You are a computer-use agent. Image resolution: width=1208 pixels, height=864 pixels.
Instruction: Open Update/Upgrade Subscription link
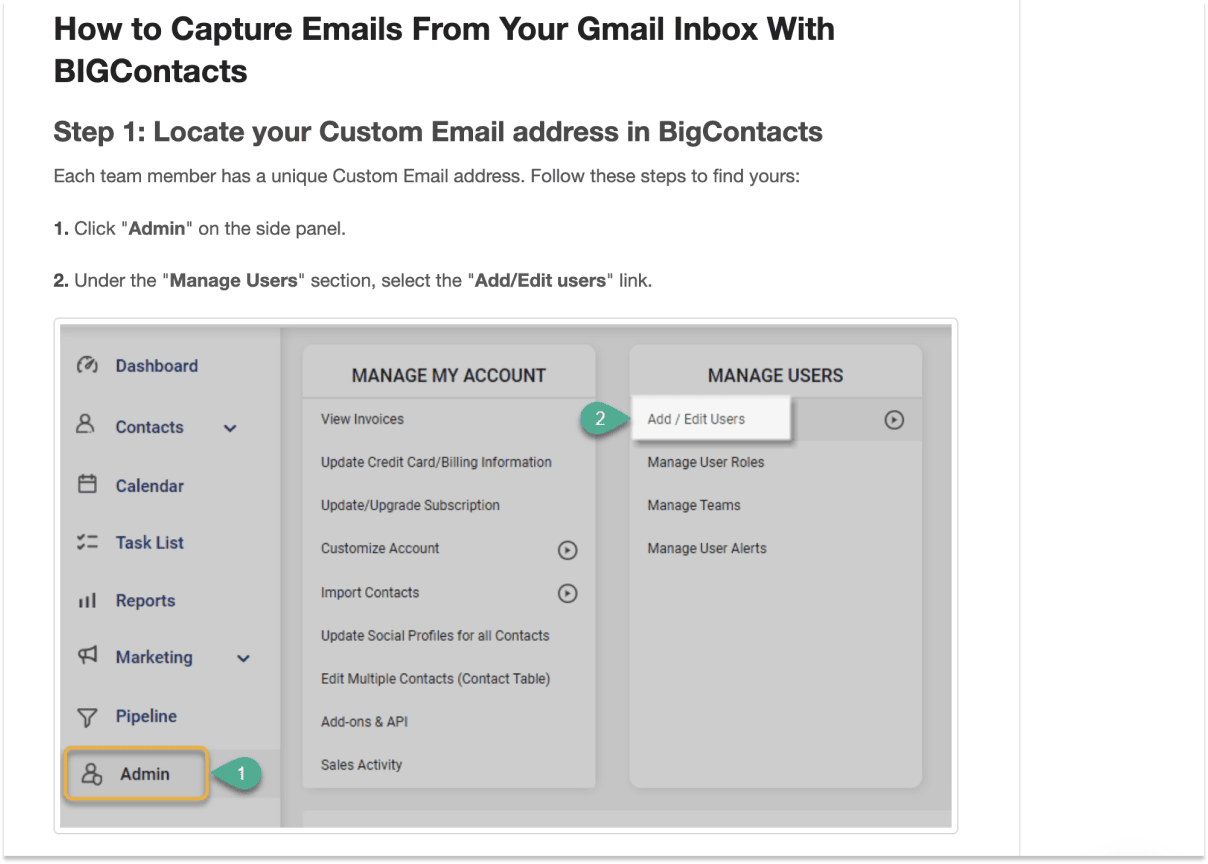point(410,505)
